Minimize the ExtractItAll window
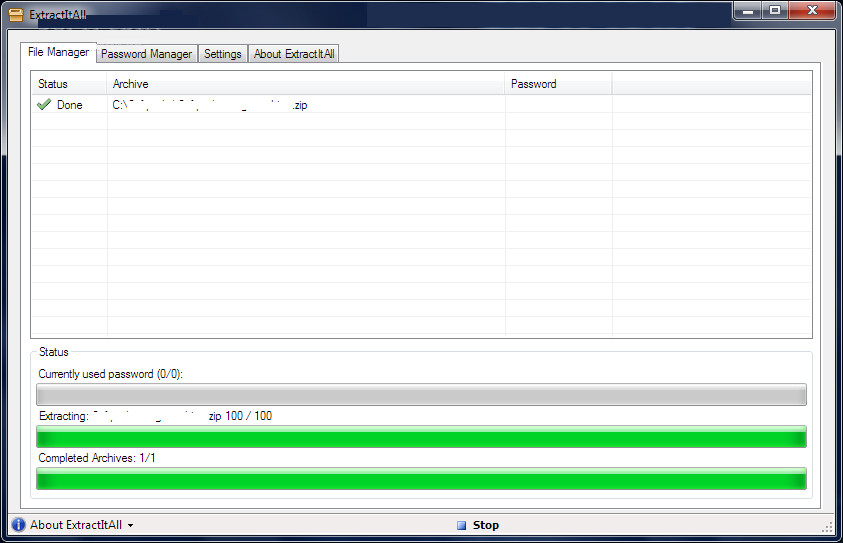The width and height of the screenshot is (843, 543). click(747, 11)
